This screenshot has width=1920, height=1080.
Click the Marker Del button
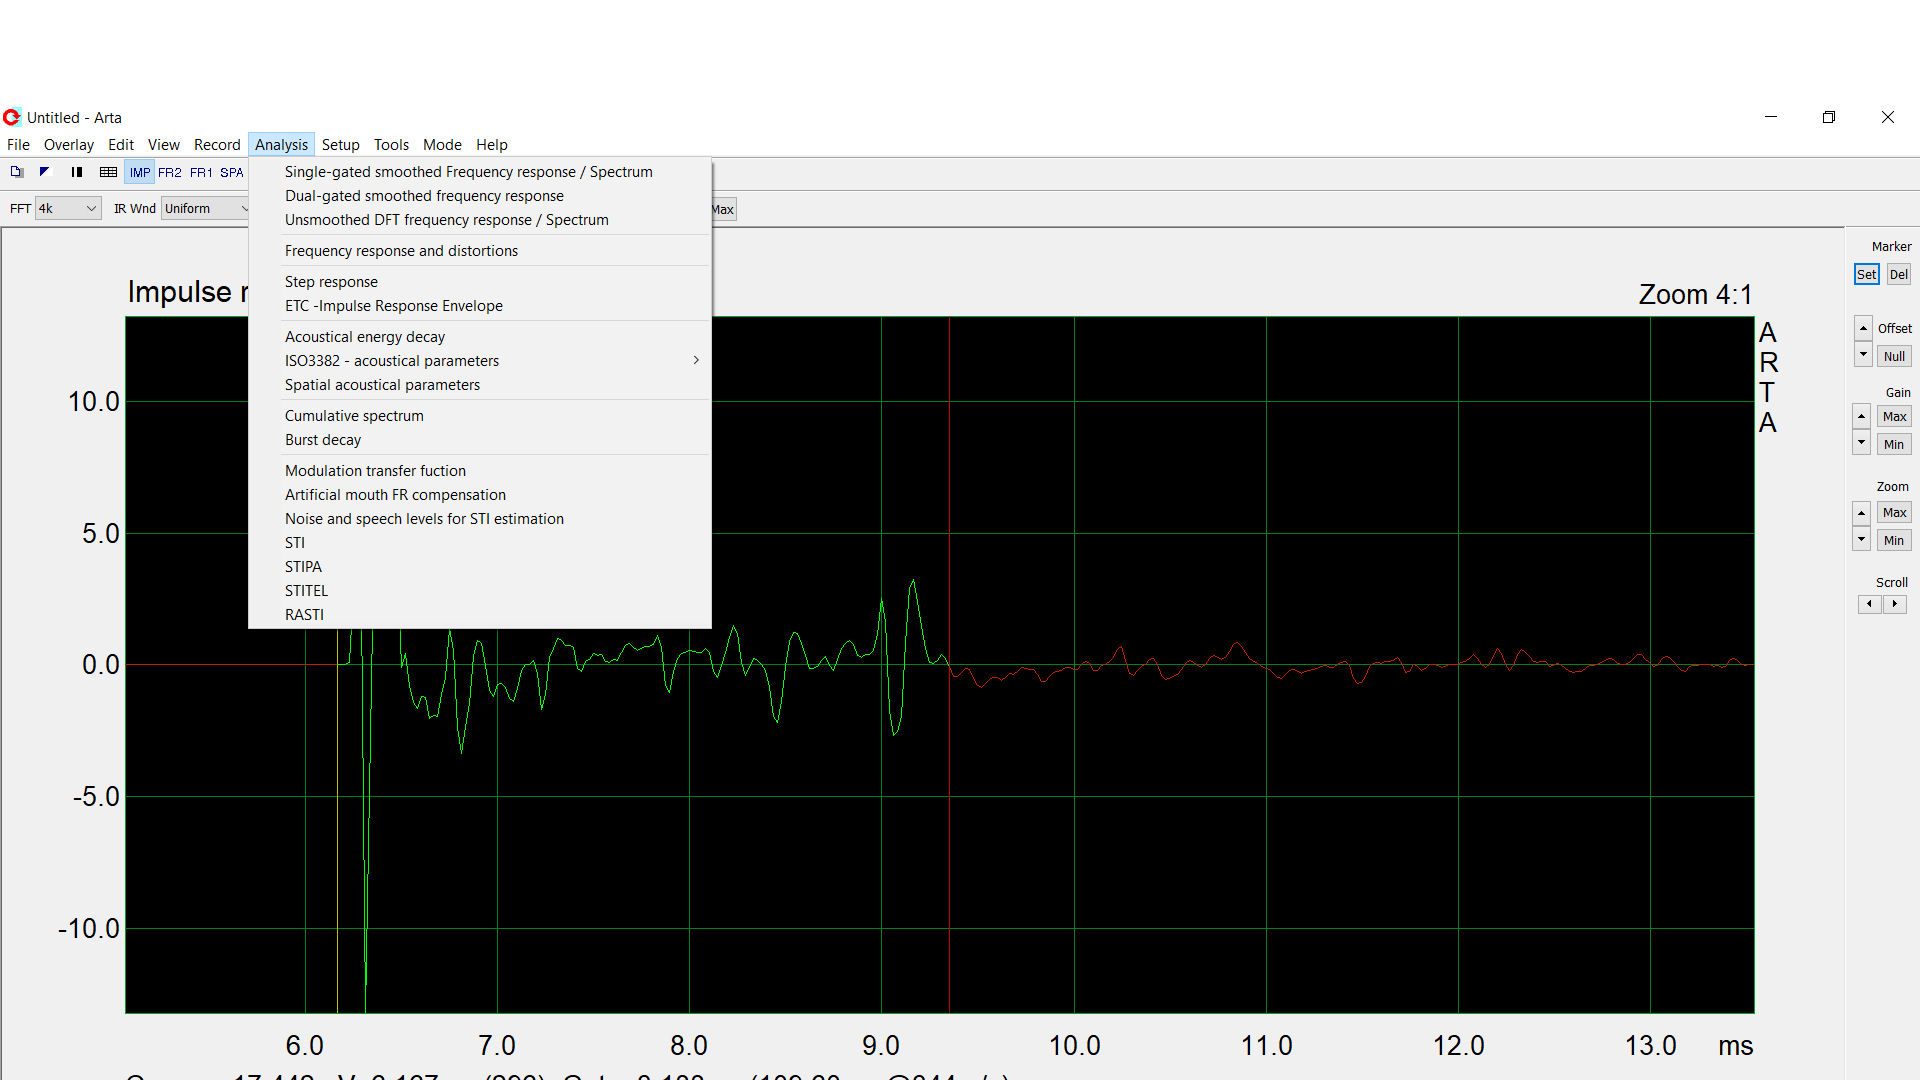1898,274
